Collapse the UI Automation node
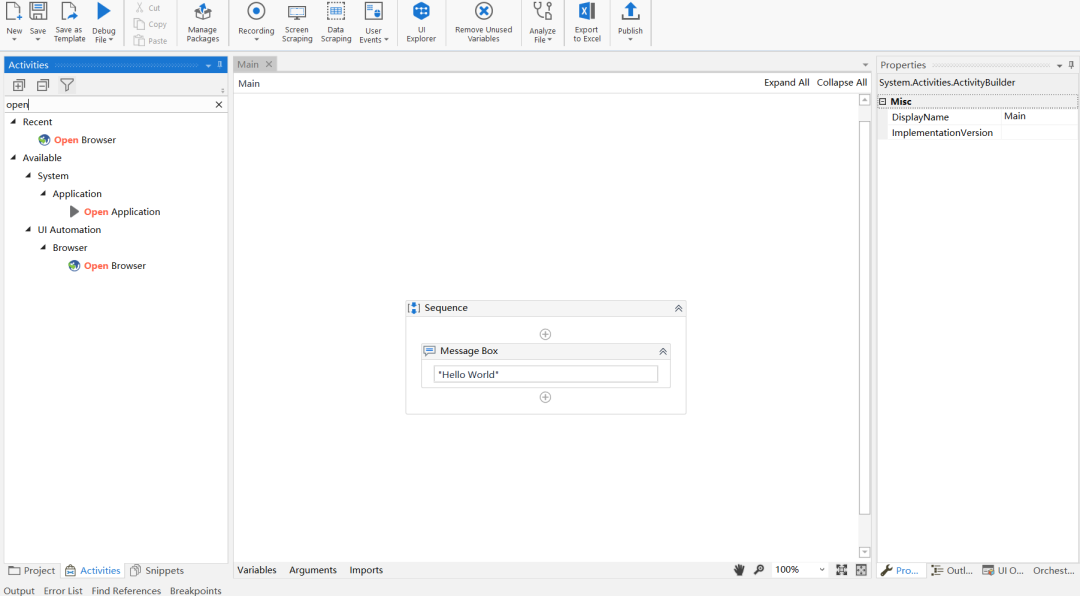The height and width of the screenshot is (596, 1080). tap(28, 229)
